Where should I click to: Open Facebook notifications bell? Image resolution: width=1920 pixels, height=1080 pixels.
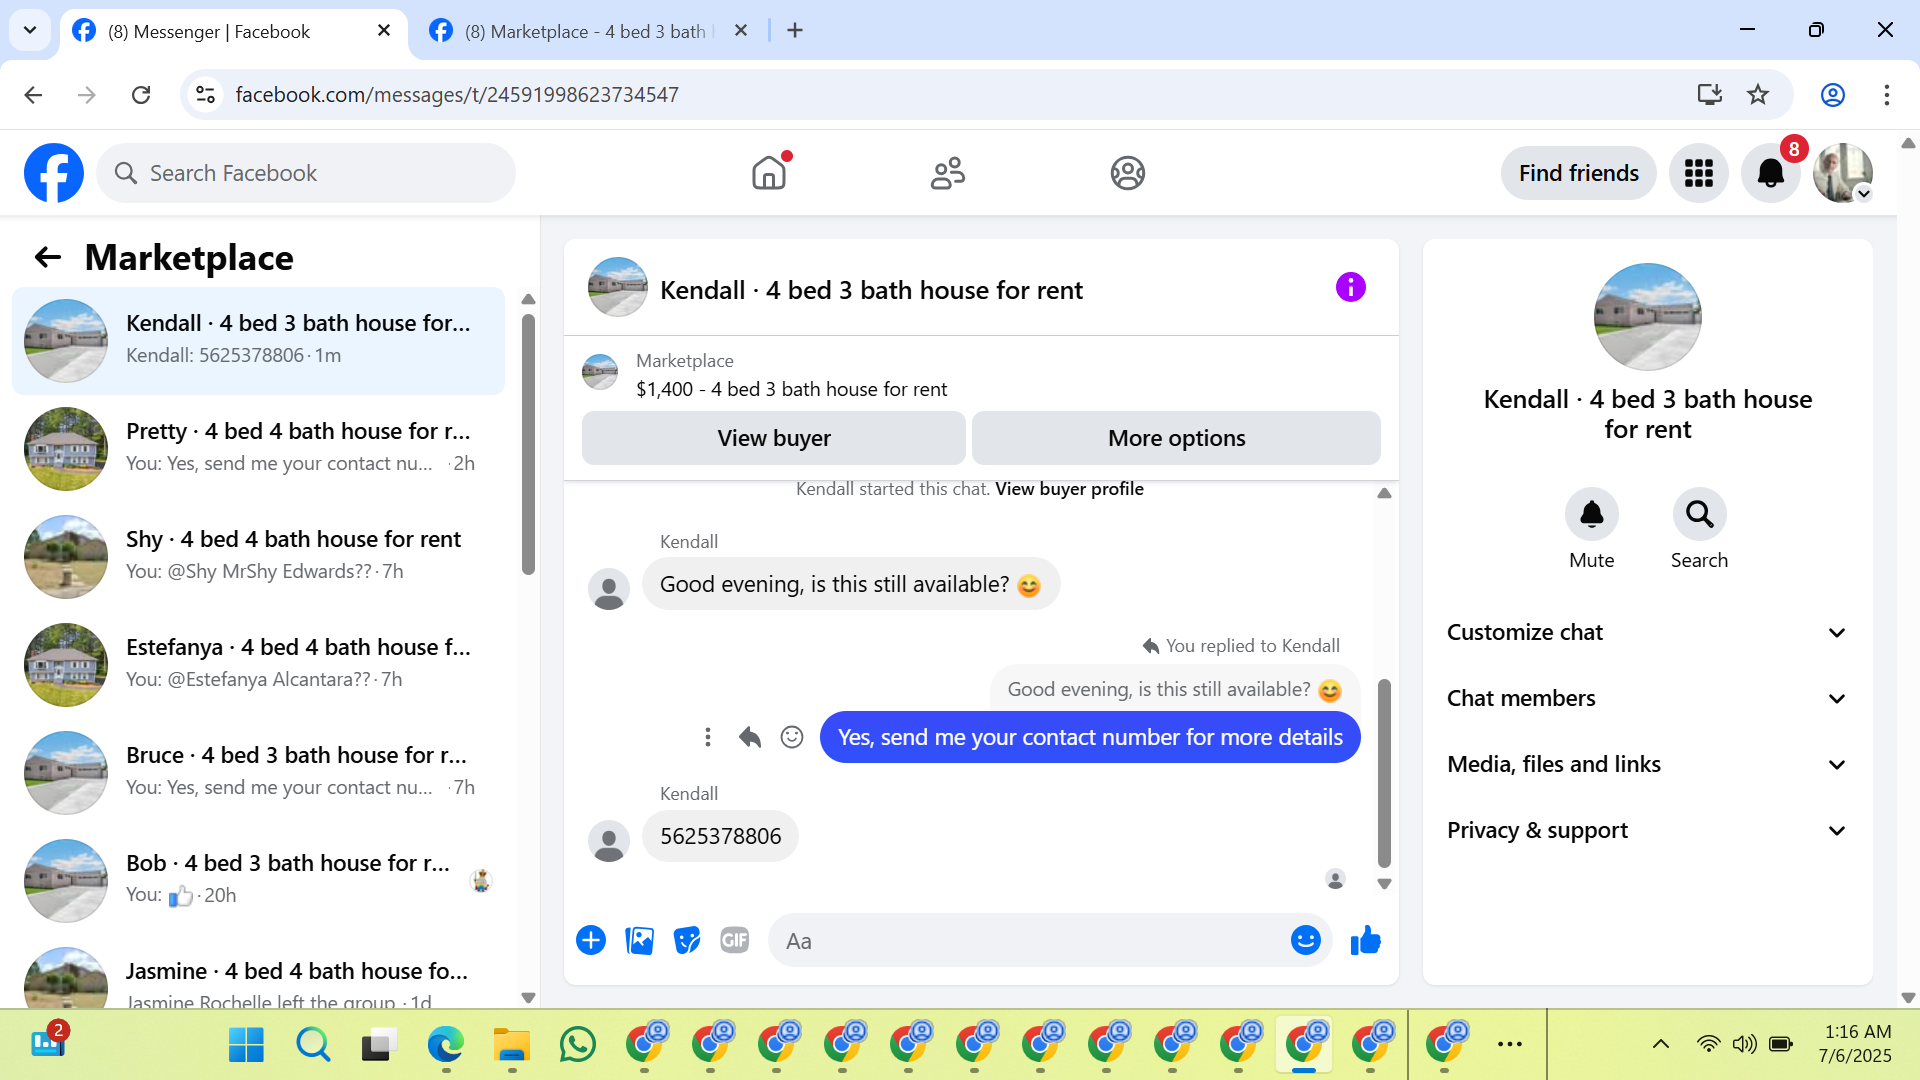1770,173
